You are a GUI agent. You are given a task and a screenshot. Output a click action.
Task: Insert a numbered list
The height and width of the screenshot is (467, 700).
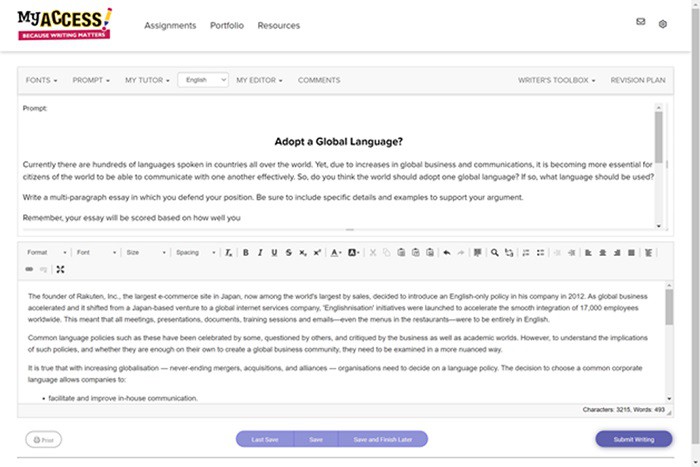tap(527, 253)
